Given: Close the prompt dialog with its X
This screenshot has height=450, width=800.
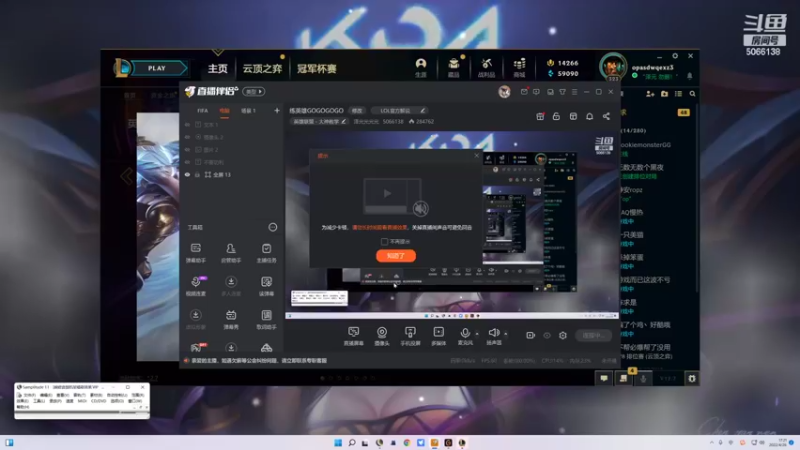Looking at the screenshot, I should click(x=477, y=156).
